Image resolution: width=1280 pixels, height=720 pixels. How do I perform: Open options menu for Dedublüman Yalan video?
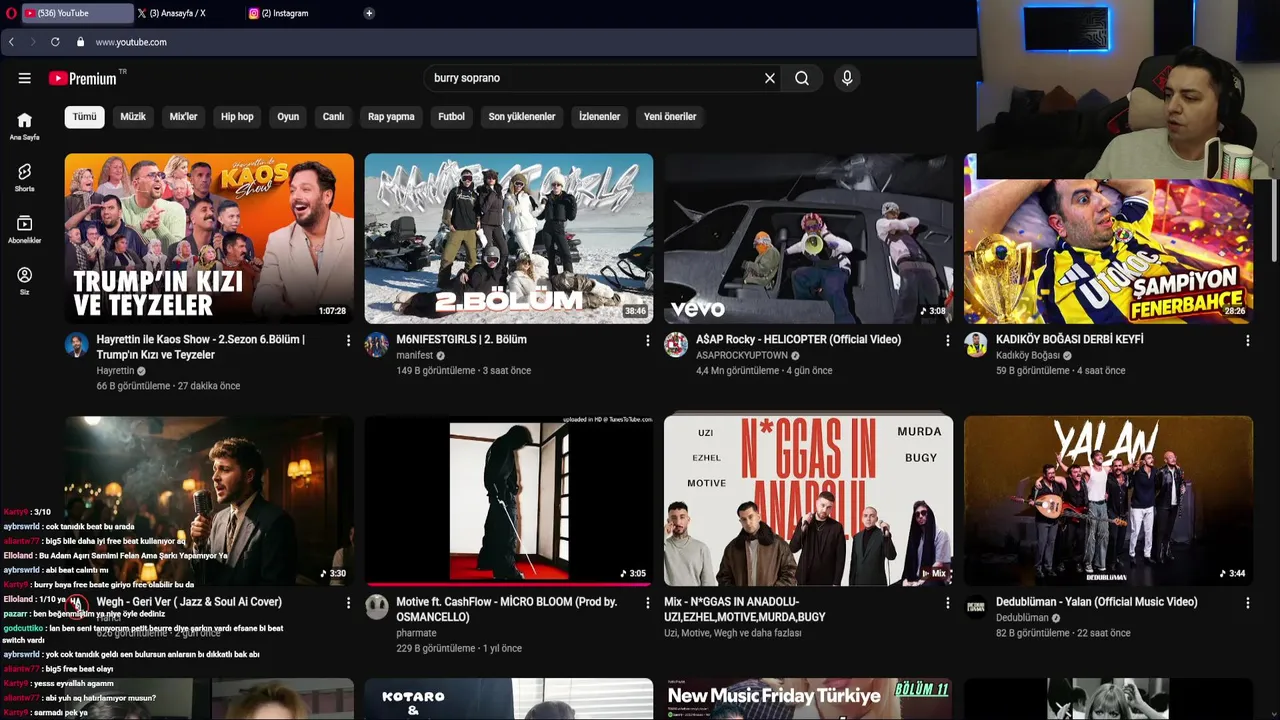pos(1247,603)
